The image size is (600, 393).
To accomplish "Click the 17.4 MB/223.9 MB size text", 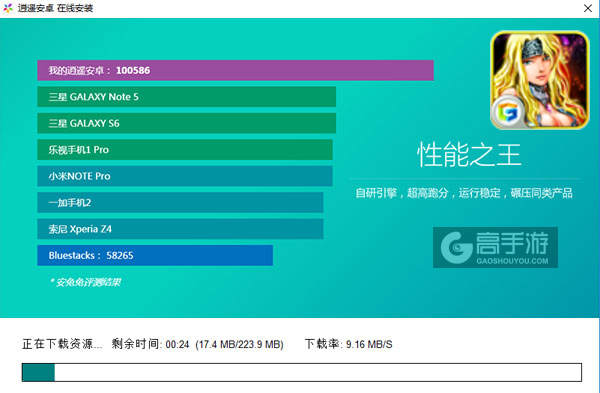I will point(240,345).
